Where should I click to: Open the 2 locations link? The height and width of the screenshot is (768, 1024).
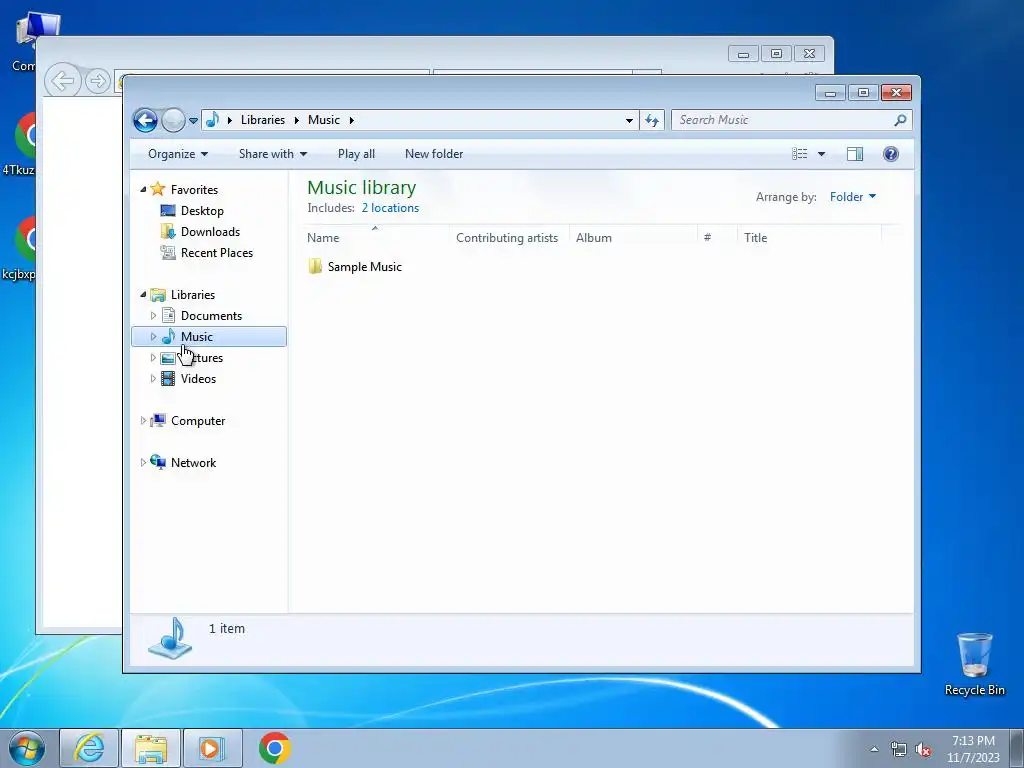pyautogui.click(x=391, y=208)
